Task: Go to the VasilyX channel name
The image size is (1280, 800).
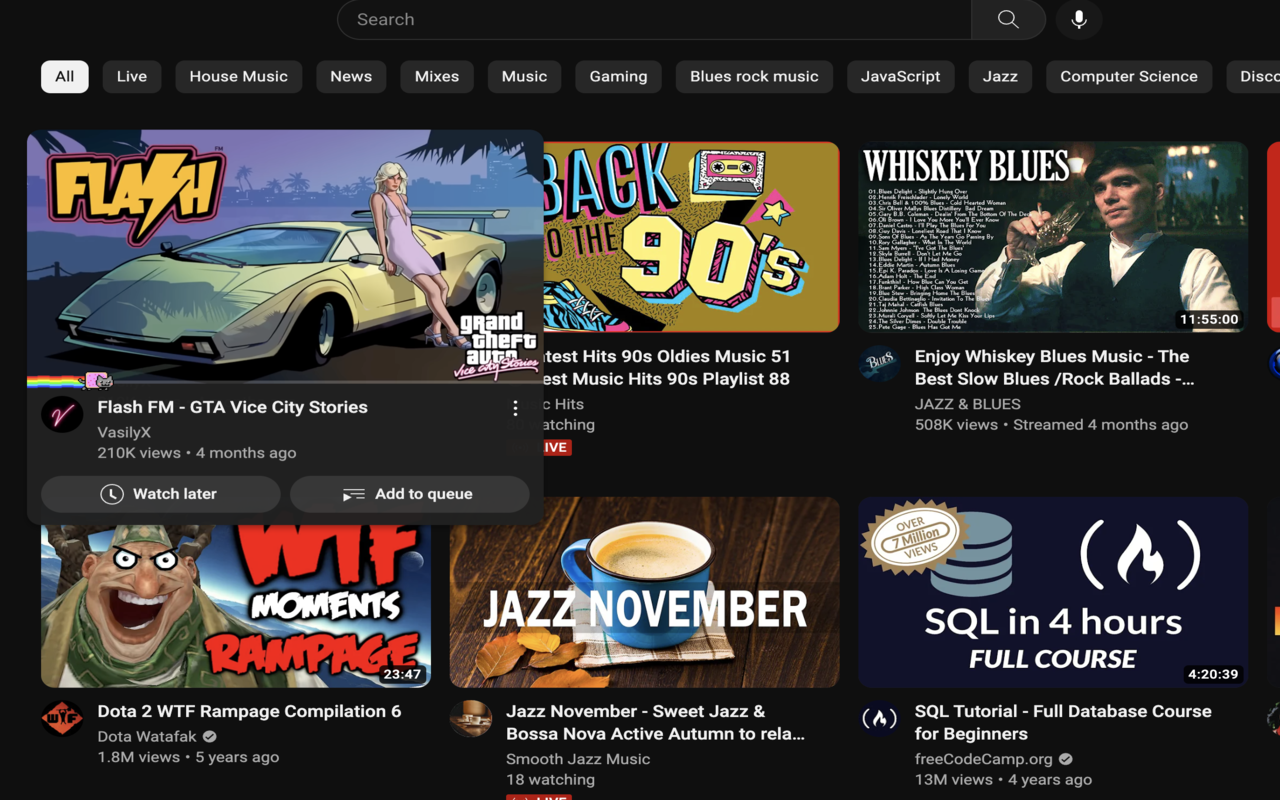Action: pyautogui.click(x=124, y=432)
